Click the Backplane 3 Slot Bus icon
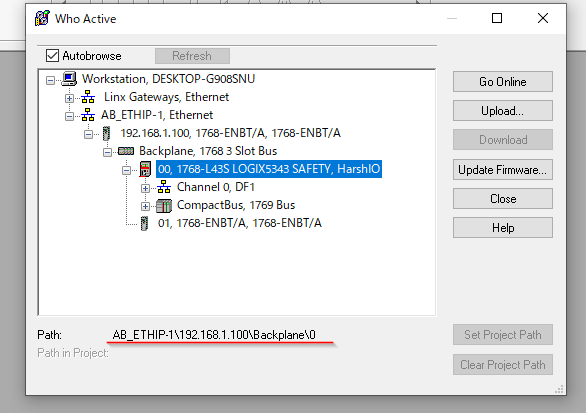Viewport: 586px width, 413px height. [x=126, y=151]
